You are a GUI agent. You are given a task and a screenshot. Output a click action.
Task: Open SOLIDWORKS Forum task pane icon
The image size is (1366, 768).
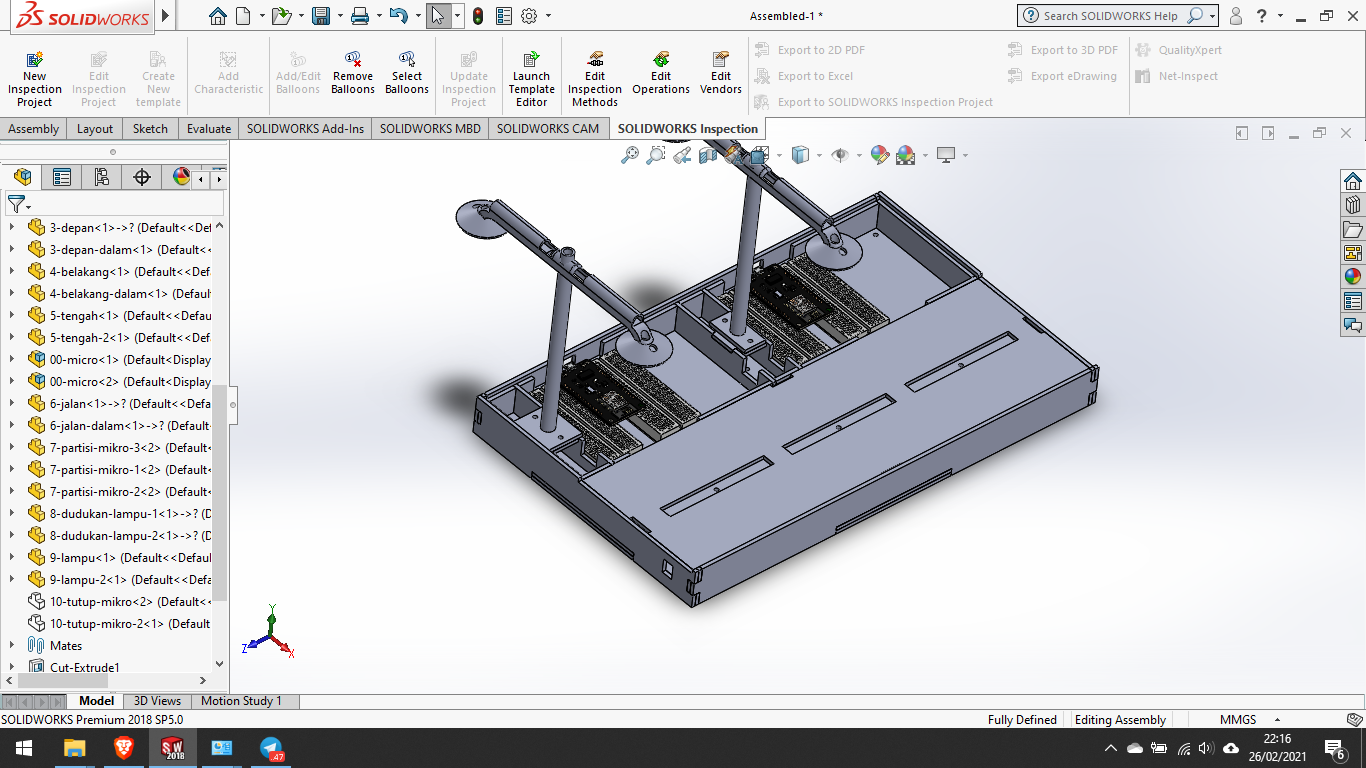coord(1353,325)
